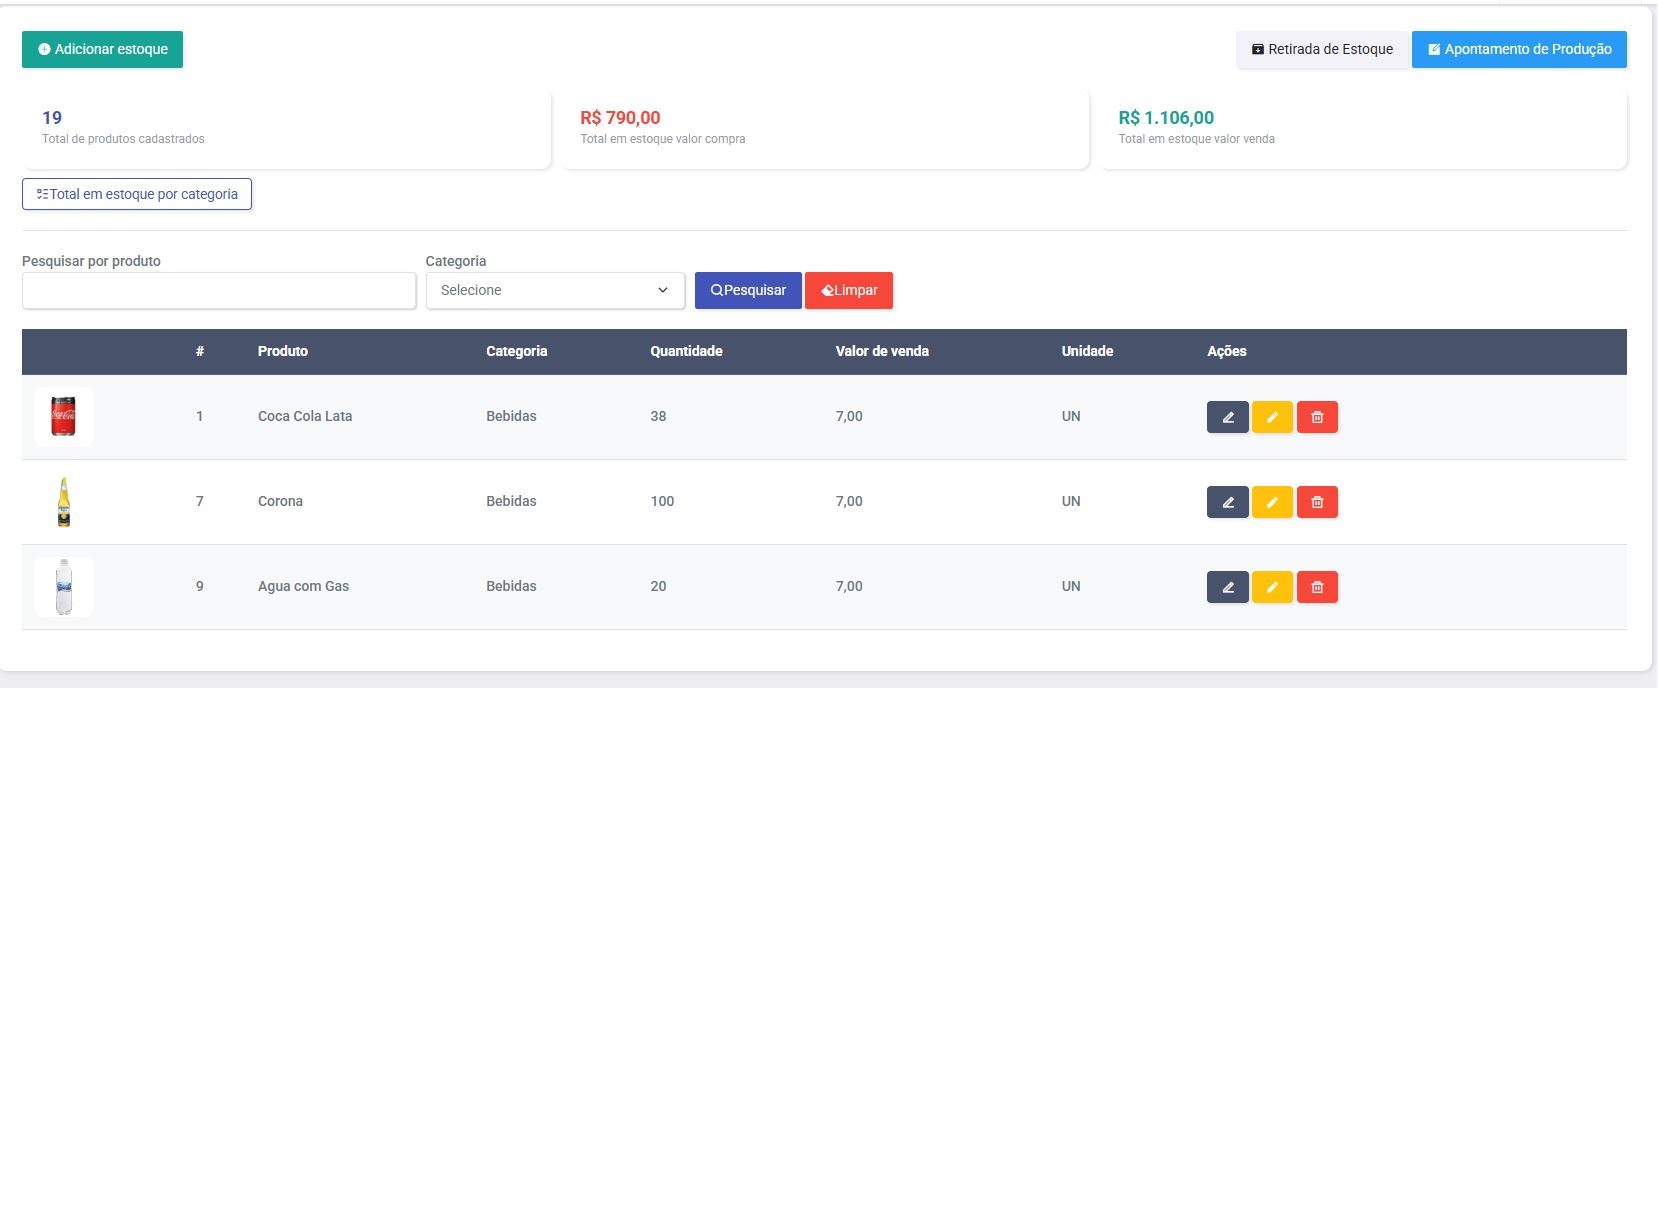Delete Corona using the red trash icon
Image resolution: width=1658 pixels, height=1210 pixels.
pos(1317,502)
